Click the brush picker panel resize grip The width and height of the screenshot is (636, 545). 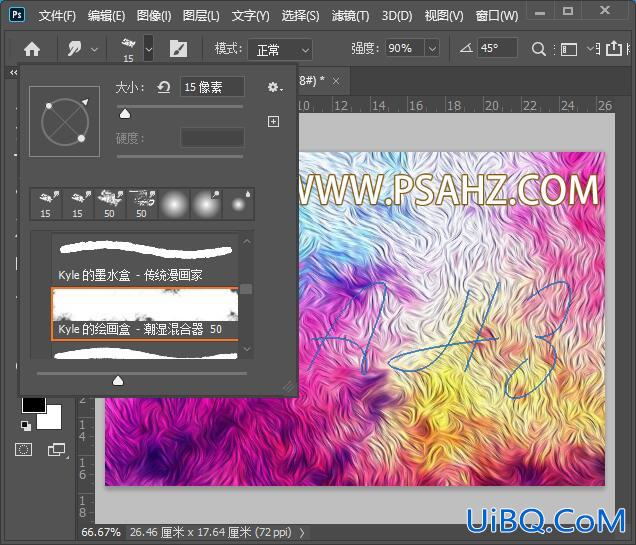289,387
